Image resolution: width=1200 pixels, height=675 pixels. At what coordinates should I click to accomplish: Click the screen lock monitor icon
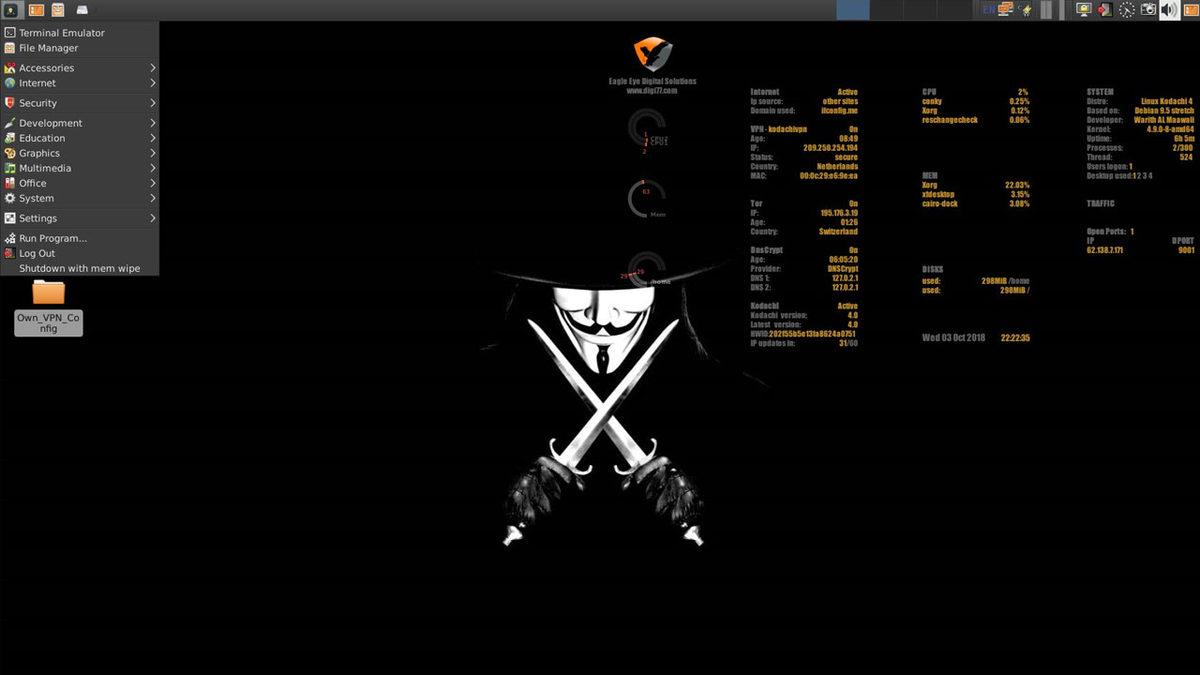click(x=1083, y=9)
